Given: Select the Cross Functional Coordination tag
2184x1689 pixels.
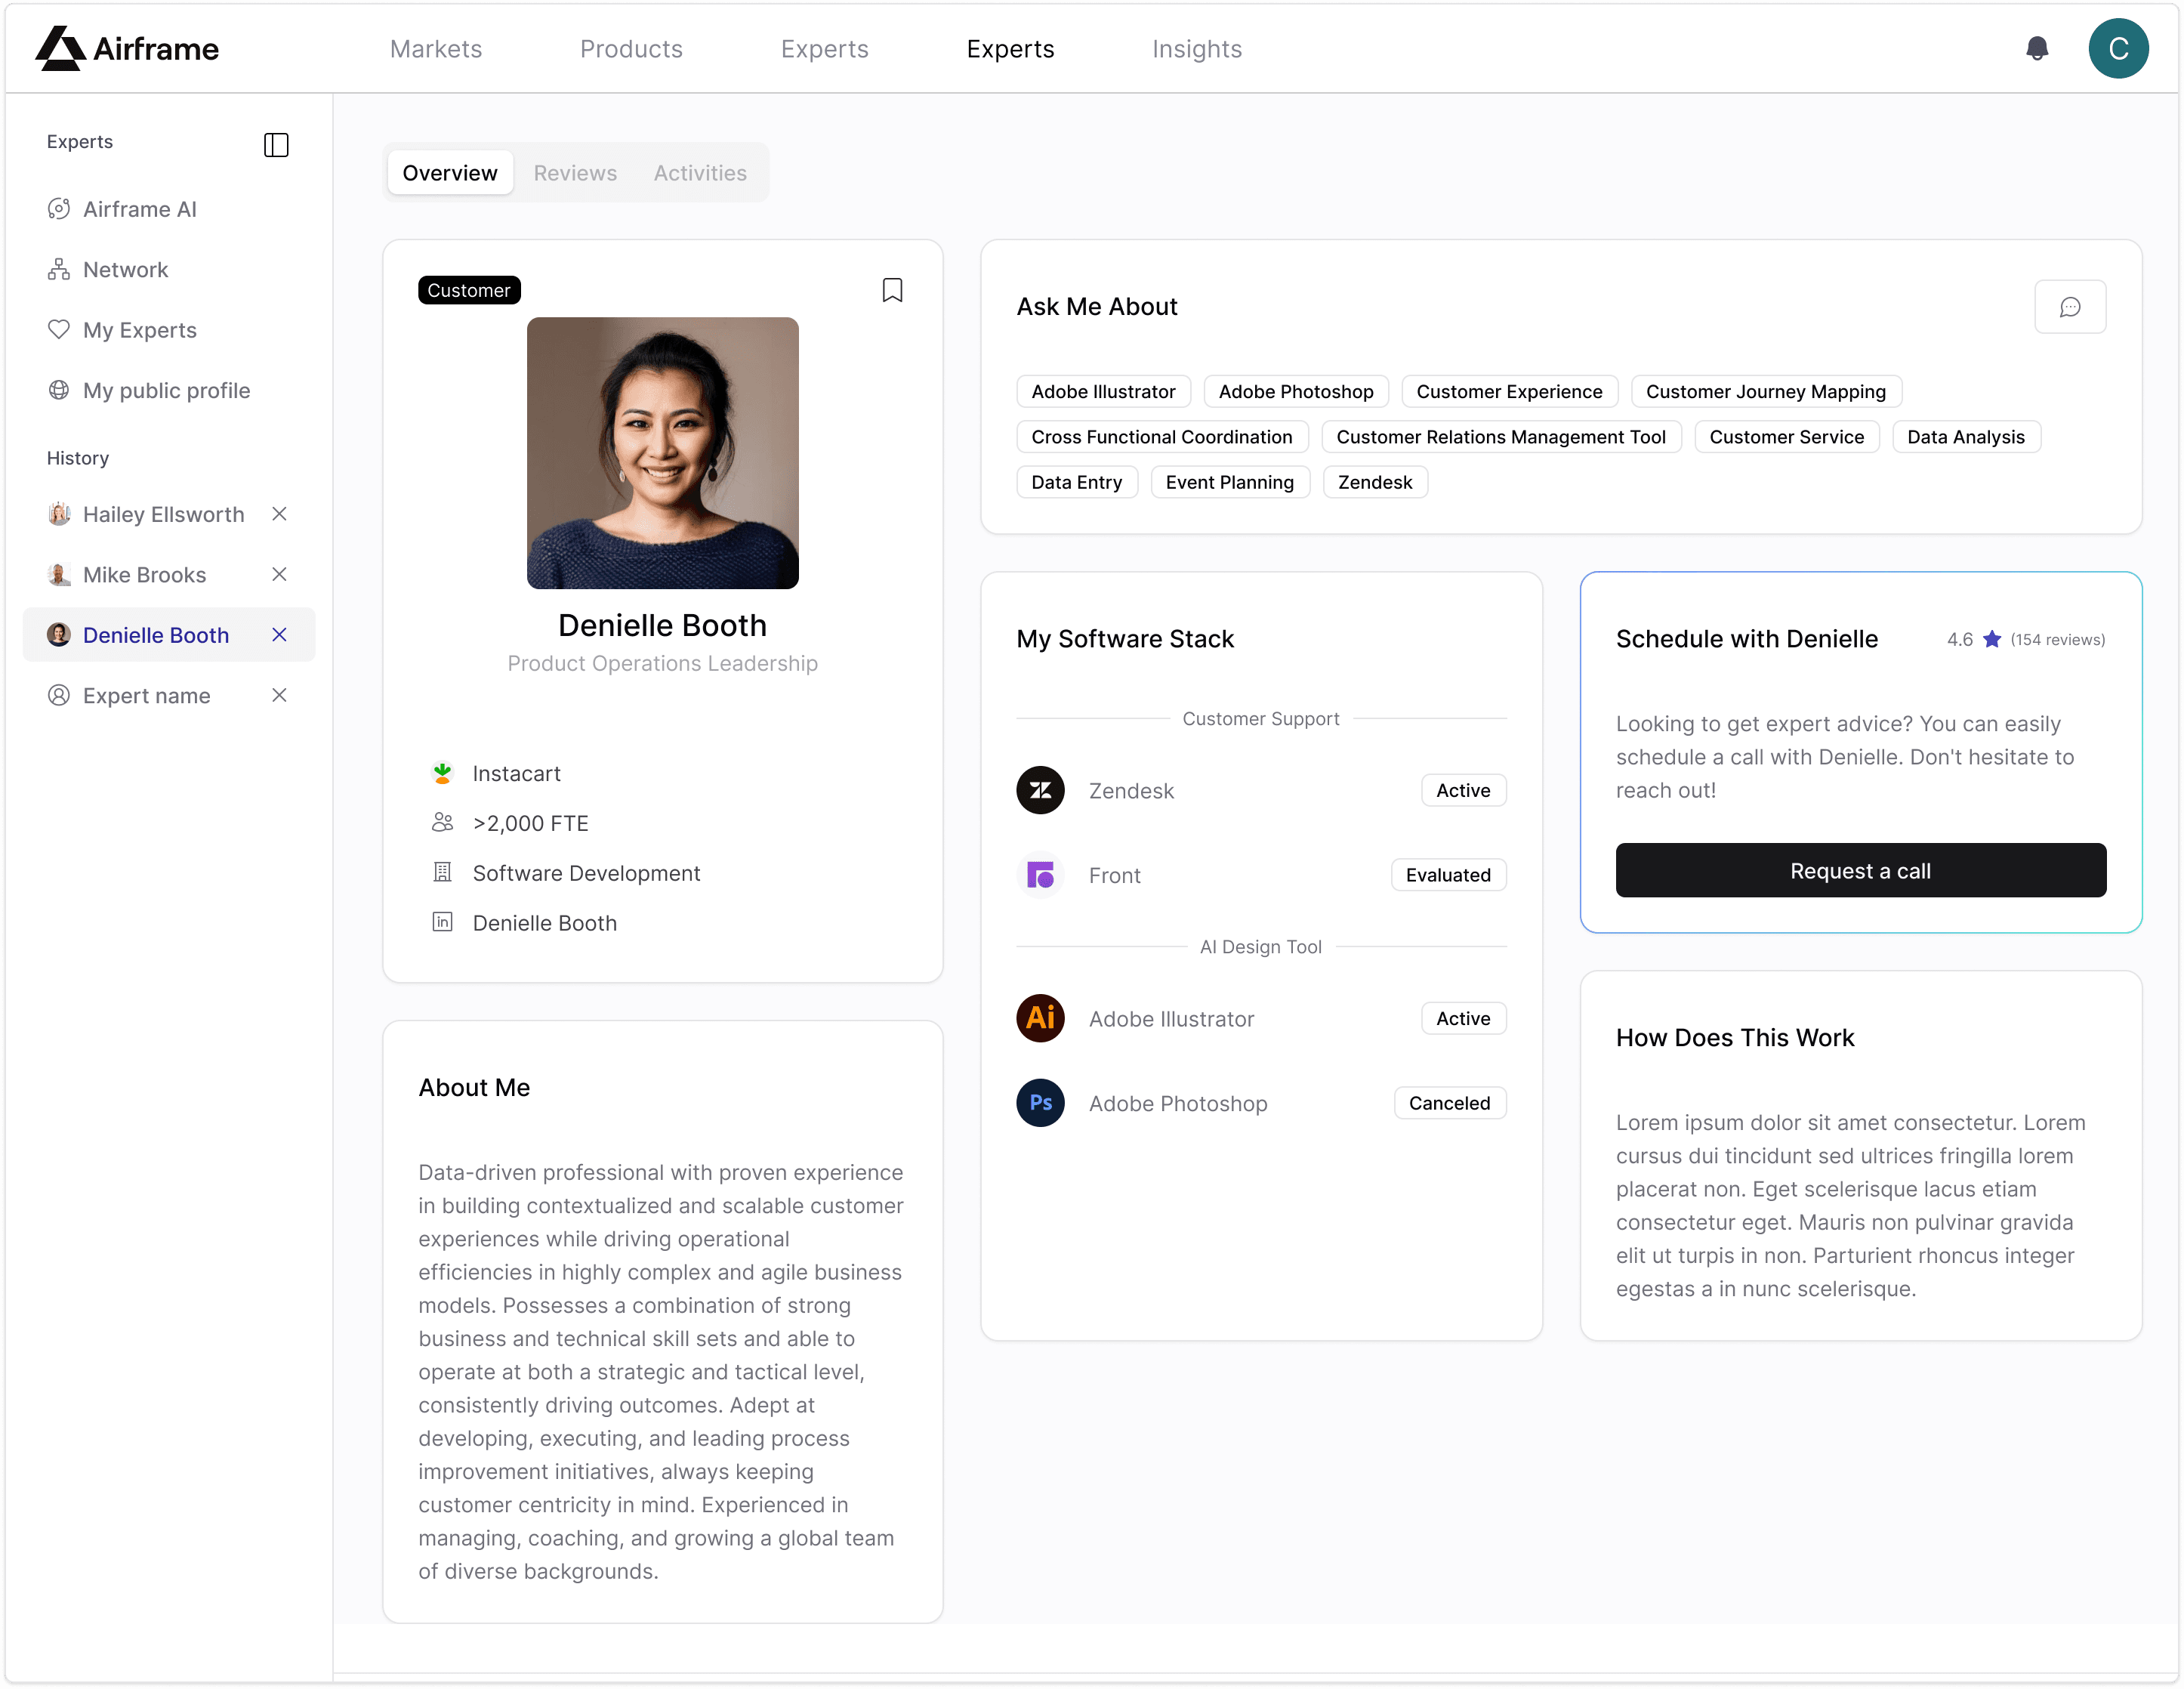Looking at the screenshot, I should (x=1162, y=436).
